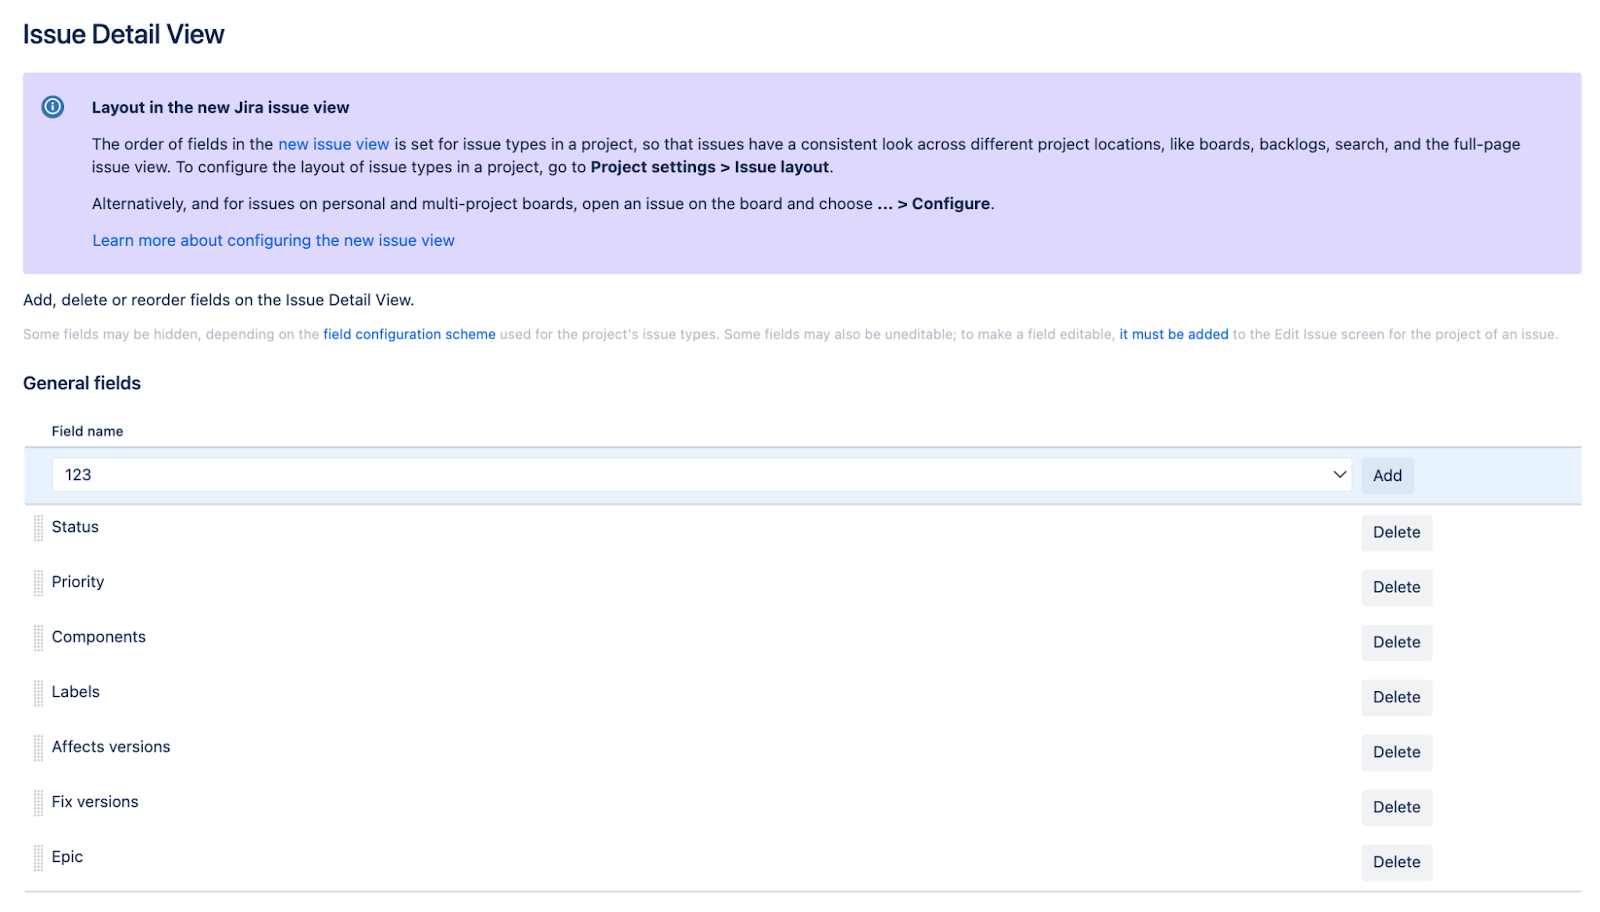Delete the Priority field

(1396, 588)
